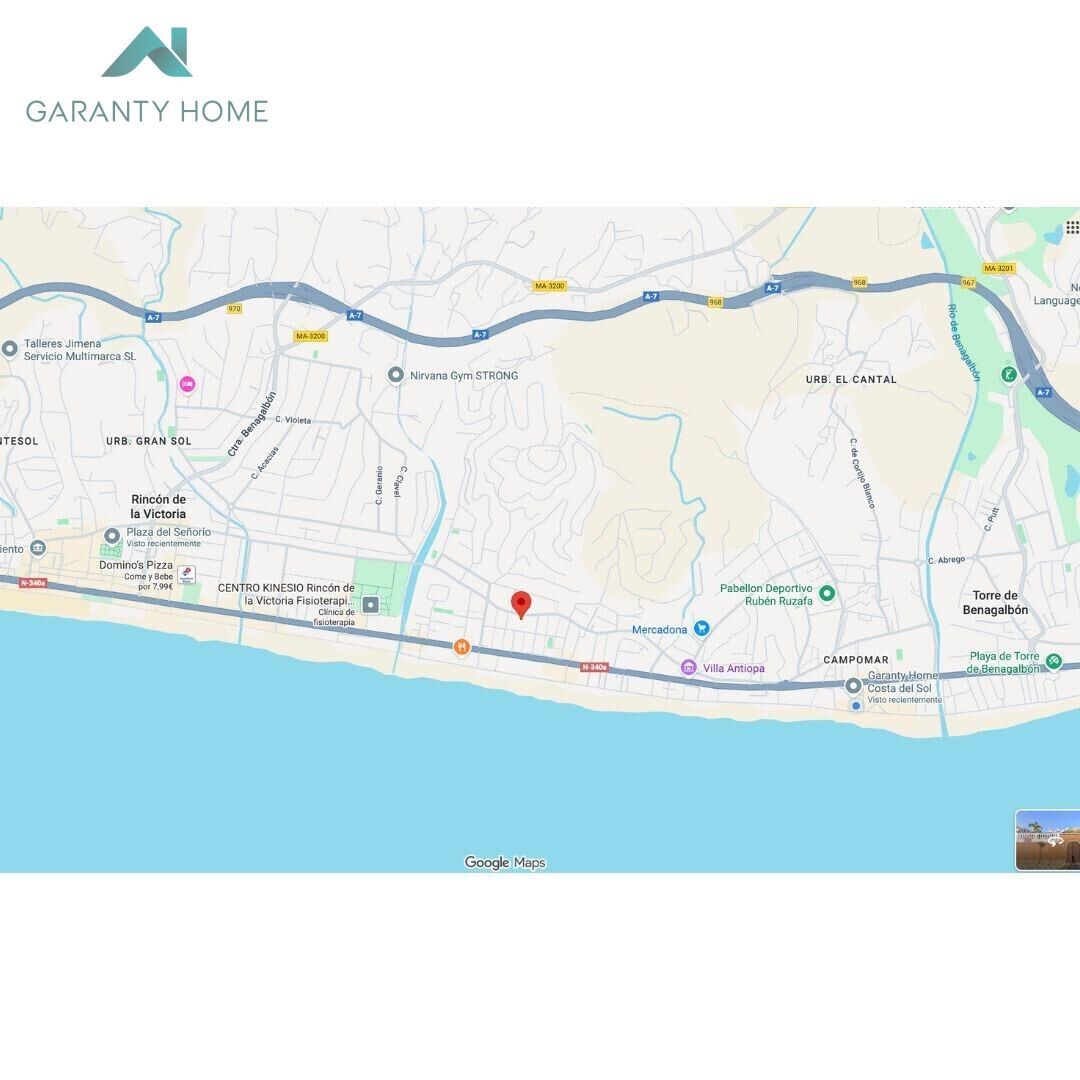Open Pabellon Deportivo Rubén Ruzafa marker
Screen dimensions: 1080x1080
(x=827, y=593)
